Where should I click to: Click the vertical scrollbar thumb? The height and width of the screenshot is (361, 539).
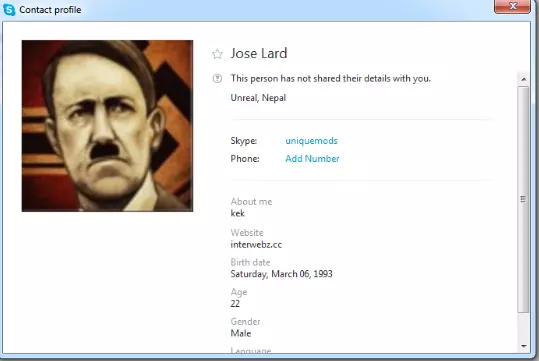524,199
